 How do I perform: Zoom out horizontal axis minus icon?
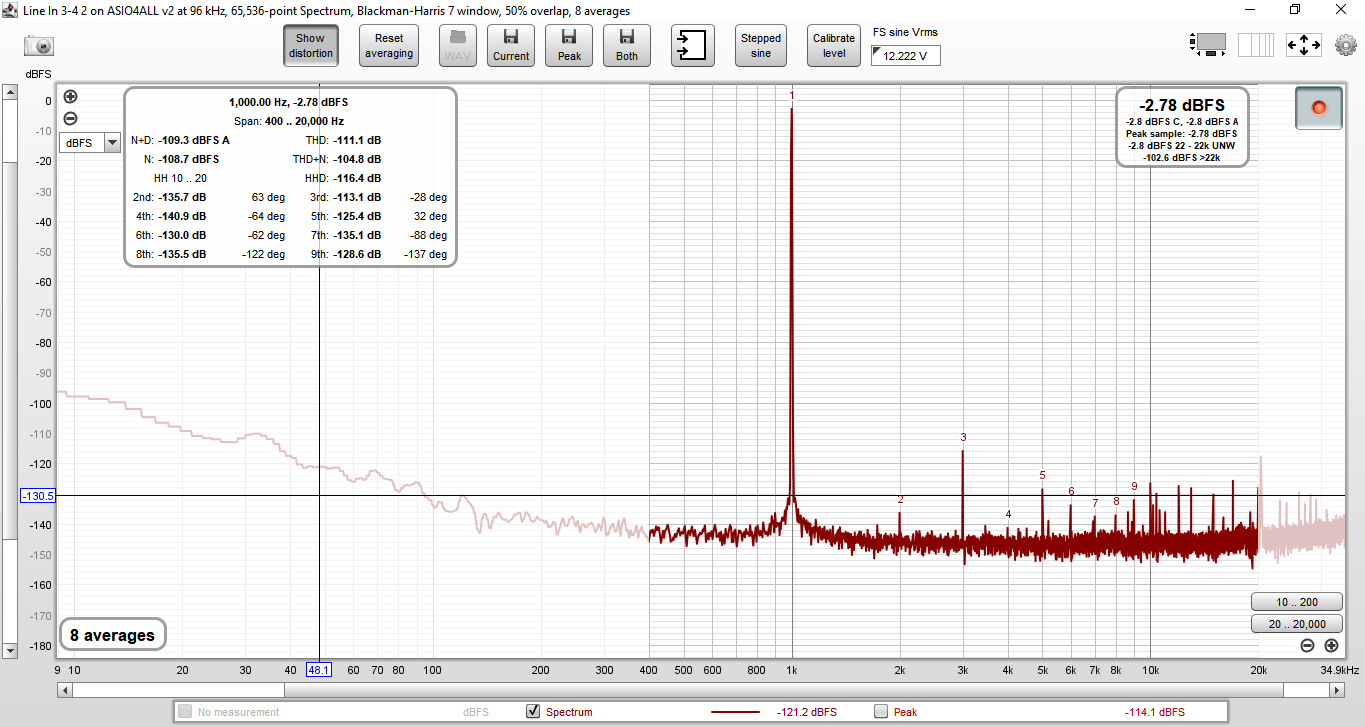tap(1307, 645)
